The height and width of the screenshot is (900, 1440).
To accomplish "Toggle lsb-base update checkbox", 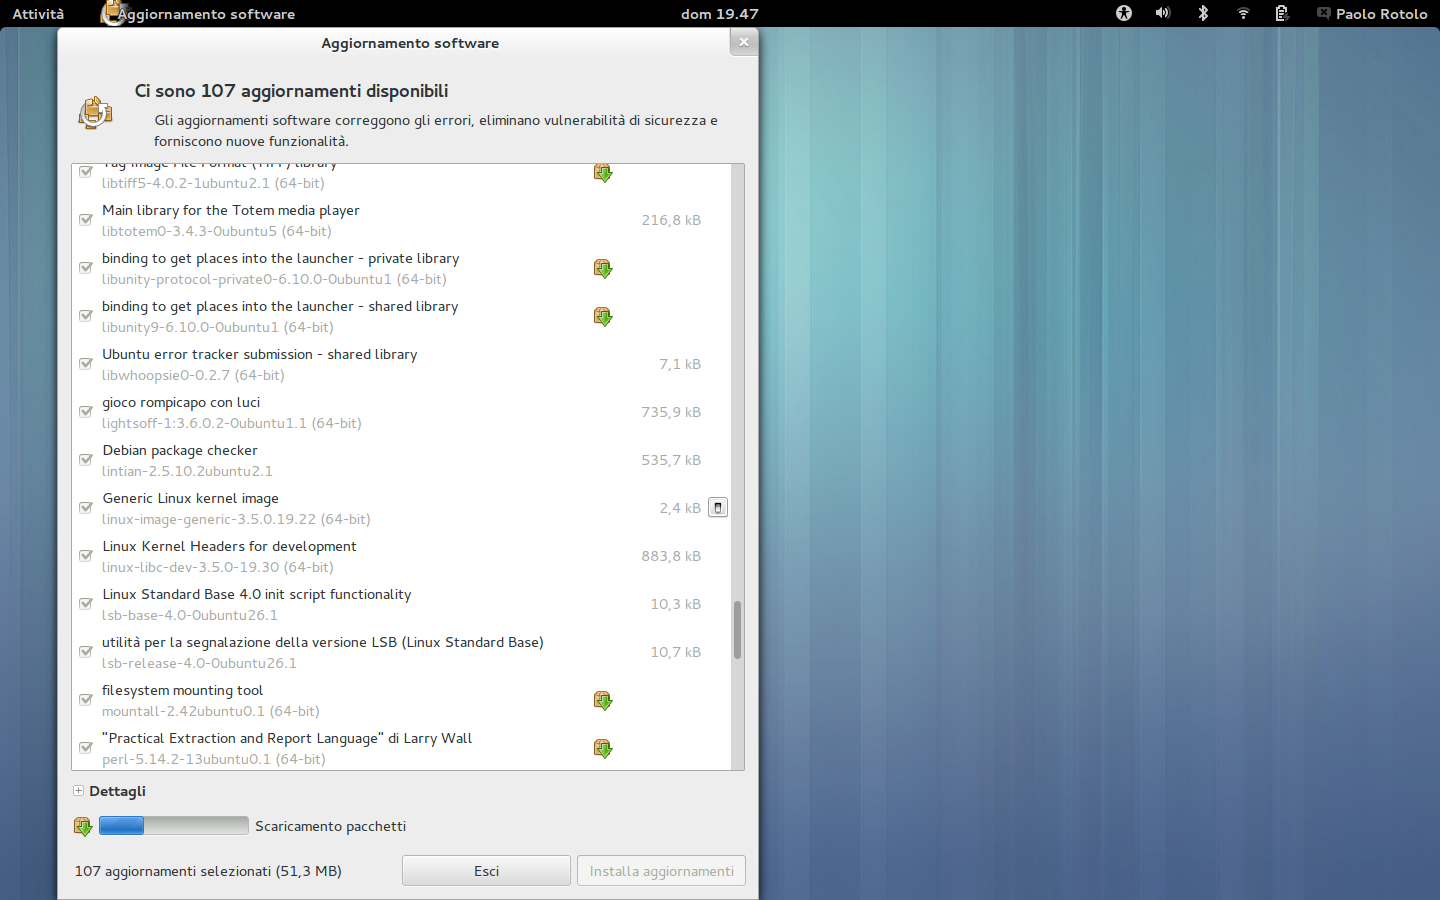I will point(86,603).
